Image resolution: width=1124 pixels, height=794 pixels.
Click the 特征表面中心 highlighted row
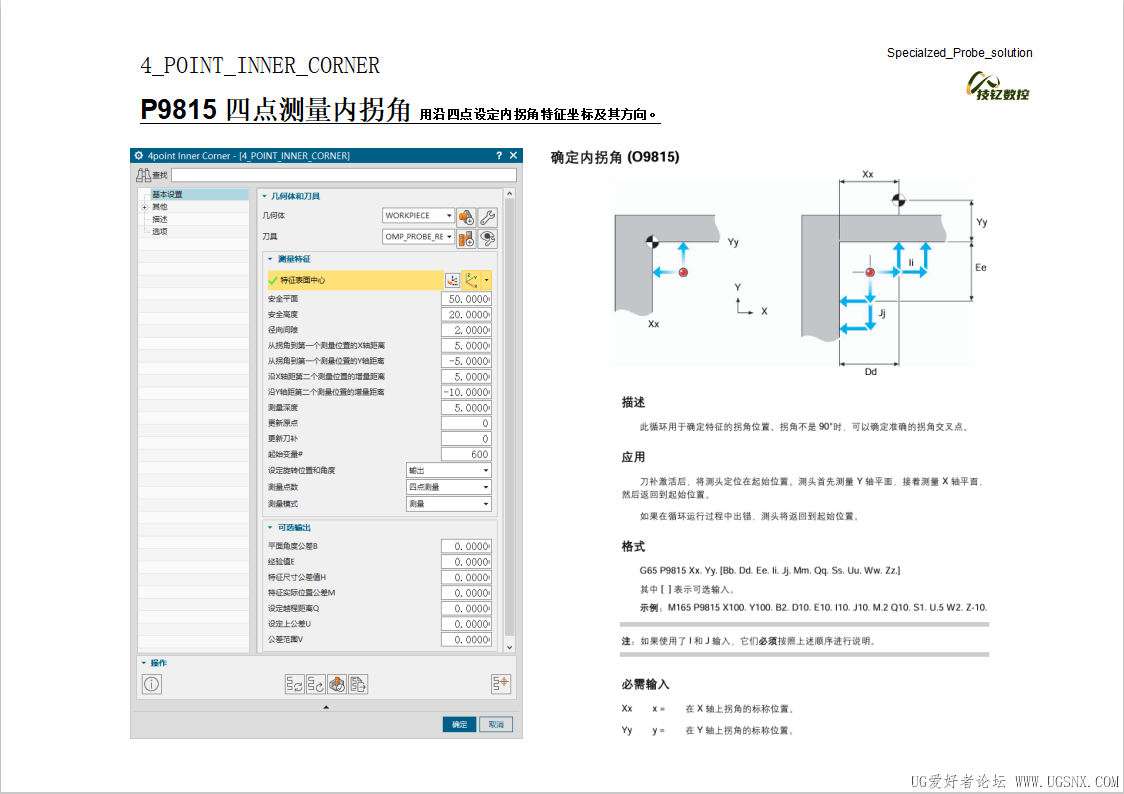355,280
